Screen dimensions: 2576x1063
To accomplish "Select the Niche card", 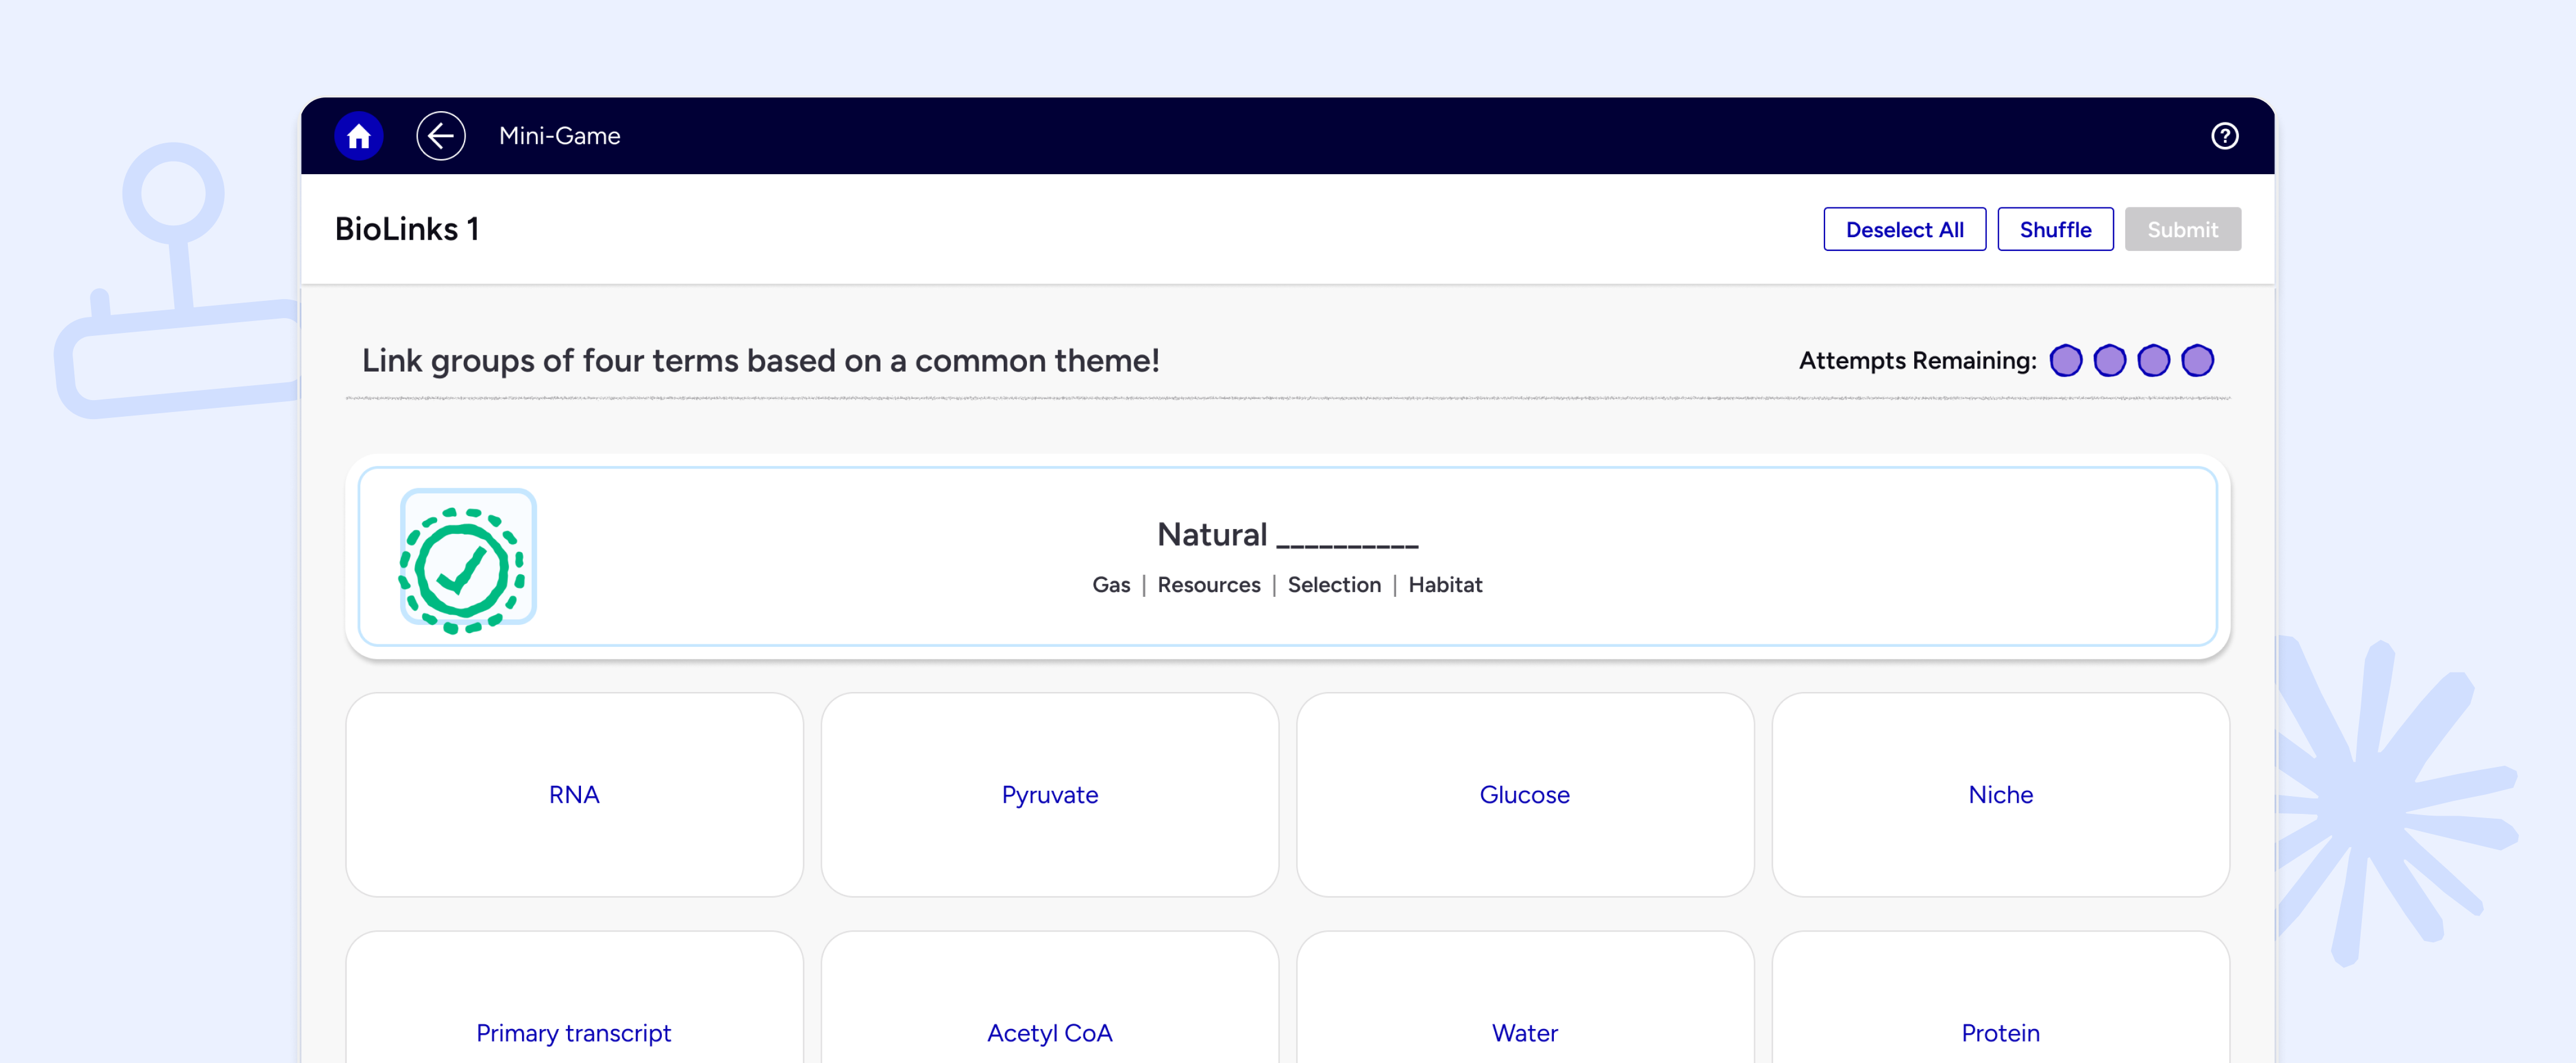I will (2001, 795).
